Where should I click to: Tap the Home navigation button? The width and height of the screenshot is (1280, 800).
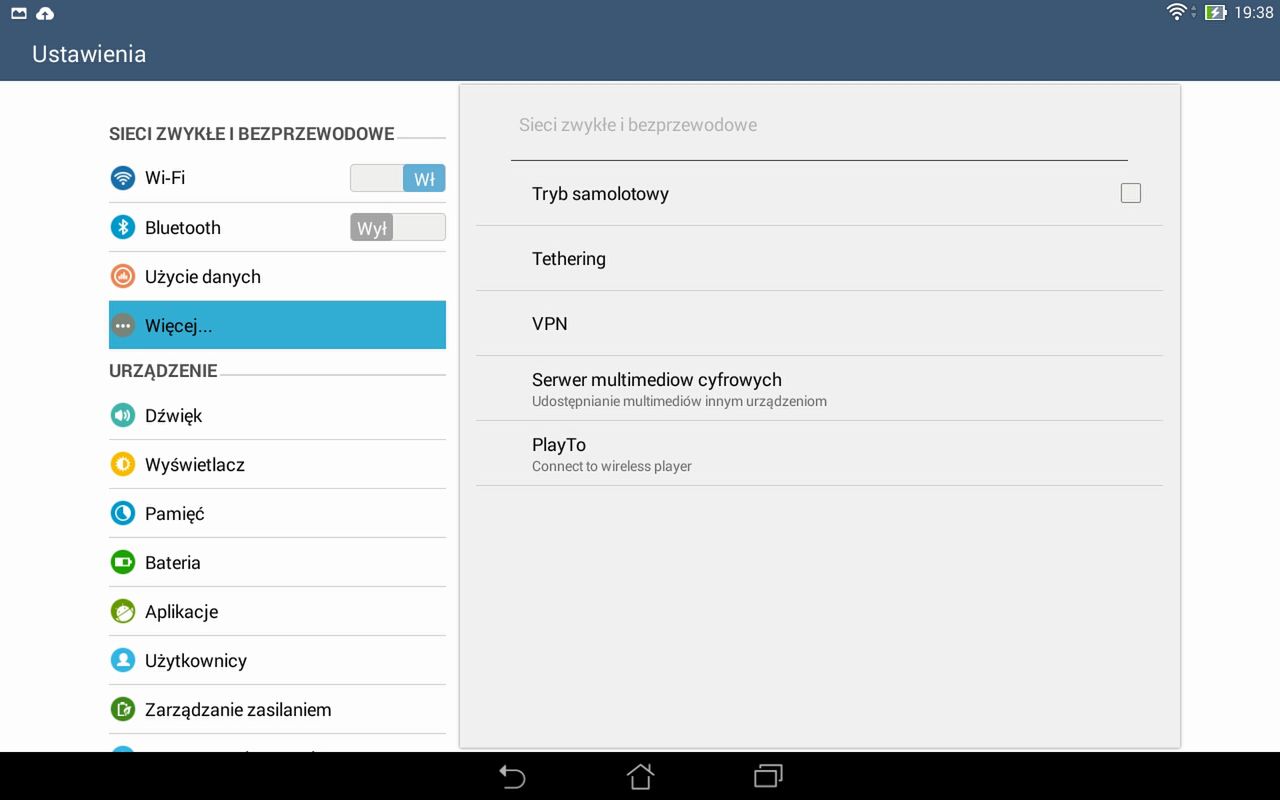tap(640, 776)
